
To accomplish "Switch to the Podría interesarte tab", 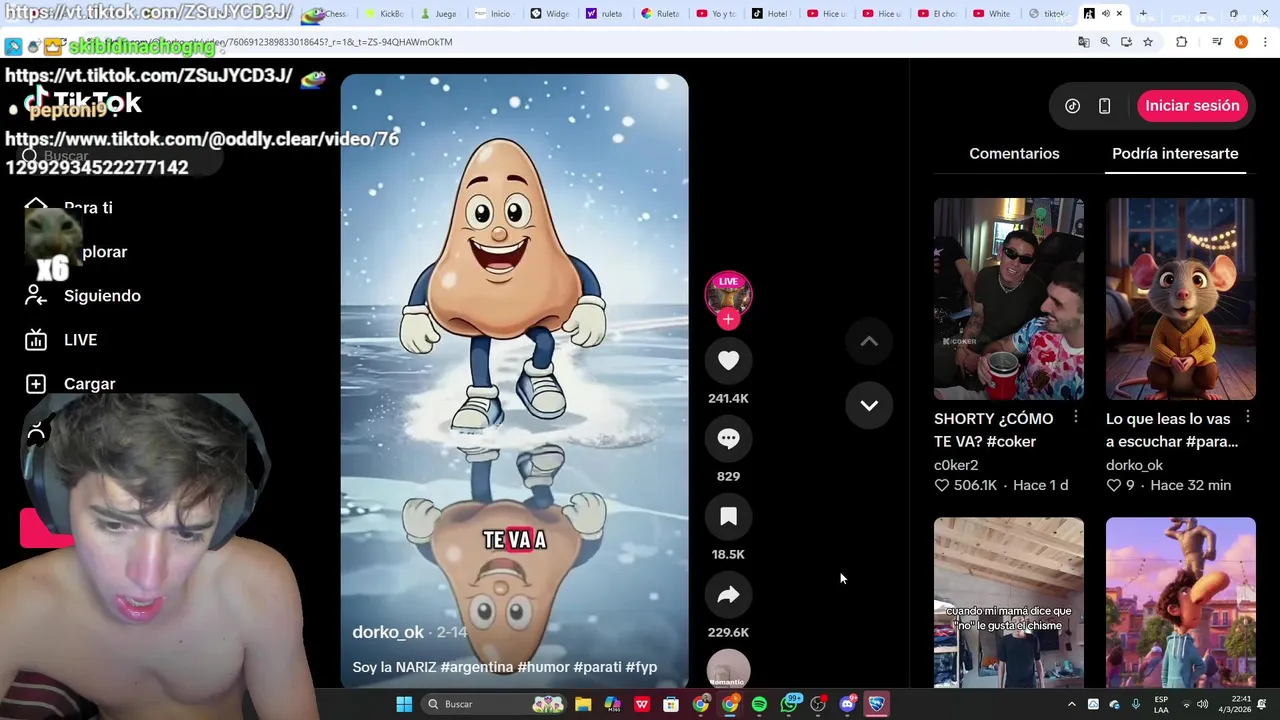I will click(x=1175, y=153).
